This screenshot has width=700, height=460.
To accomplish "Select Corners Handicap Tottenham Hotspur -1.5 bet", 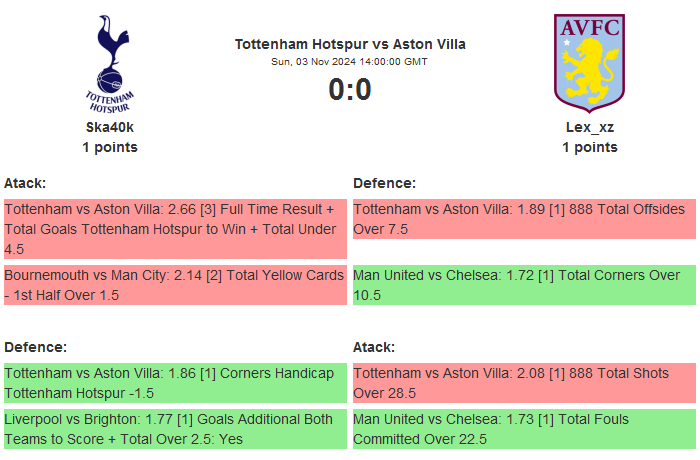I will pos(175,383).
